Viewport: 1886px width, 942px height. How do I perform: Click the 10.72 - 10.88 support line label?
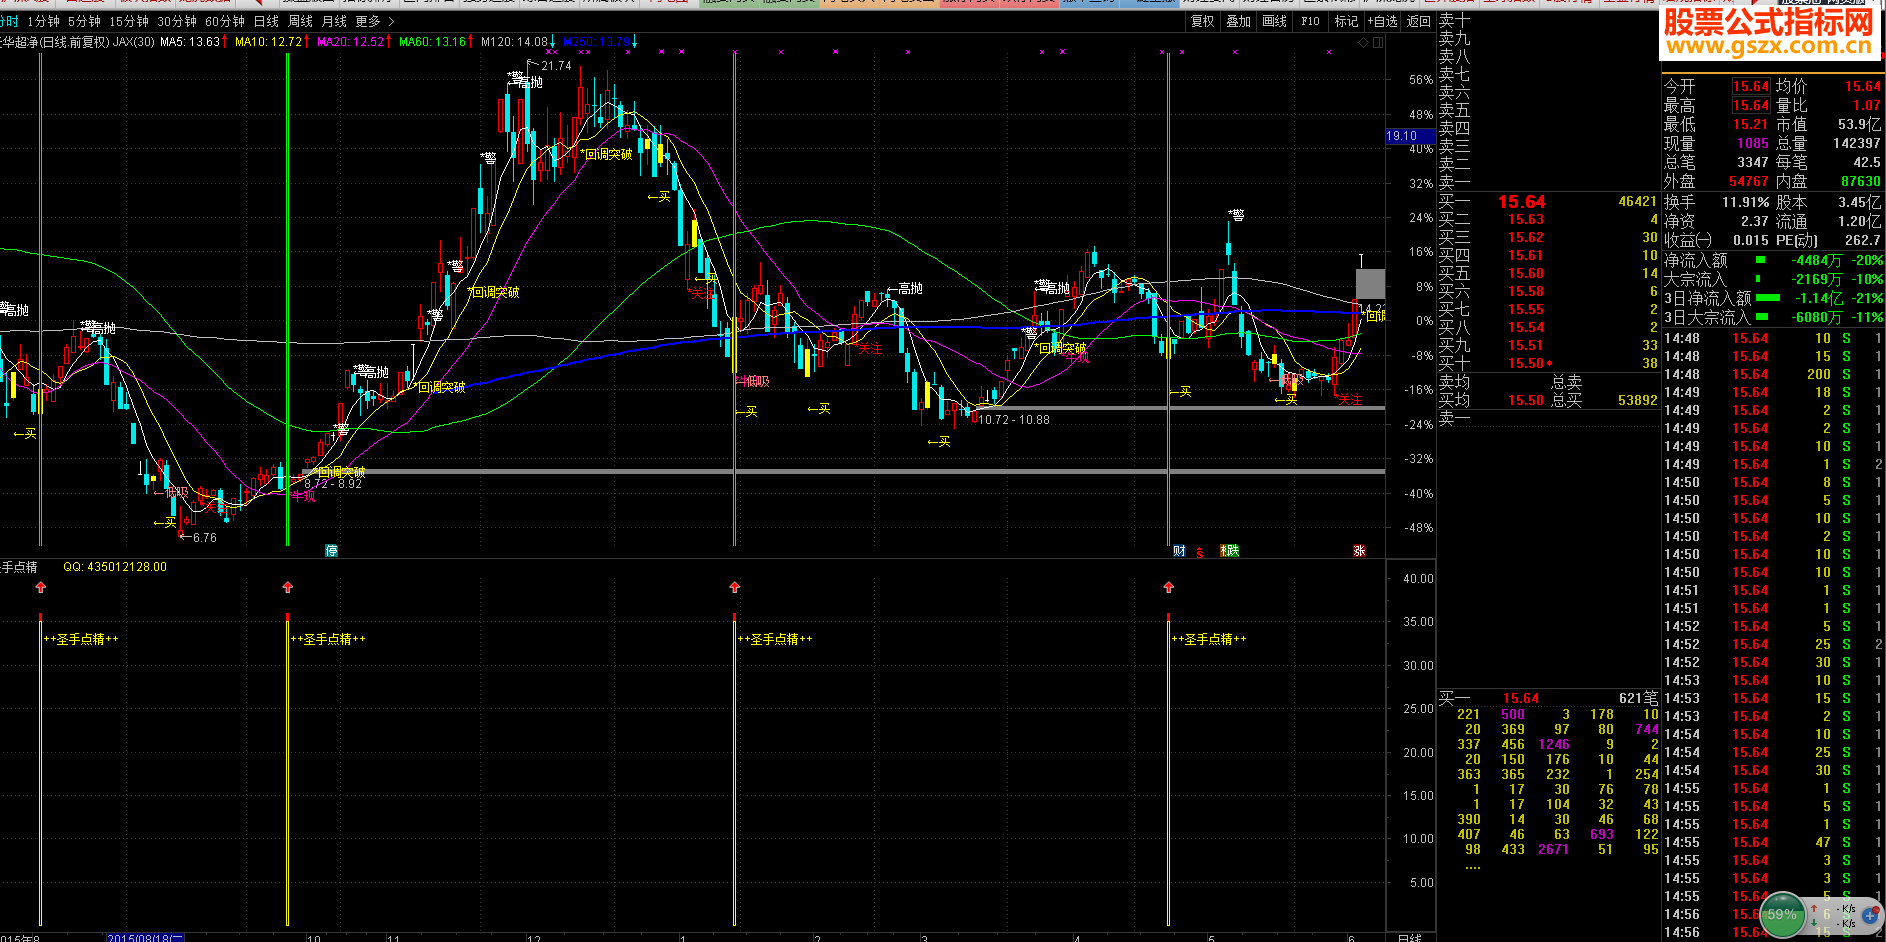point(1014,420)
